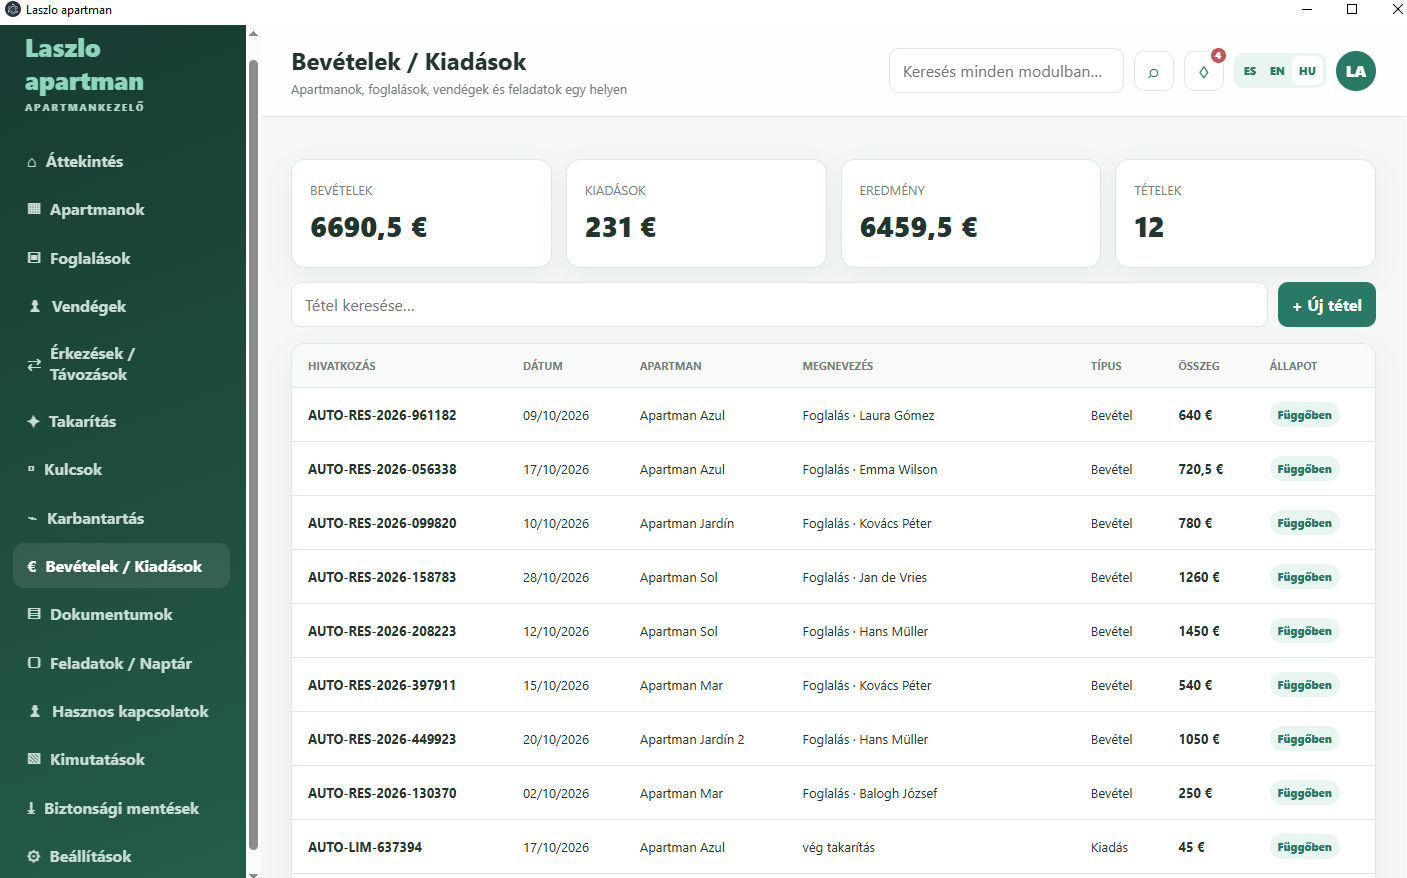Click the Áttekintés home icon
Viewport: 1407px width, 878px height.
pos(32,162)
